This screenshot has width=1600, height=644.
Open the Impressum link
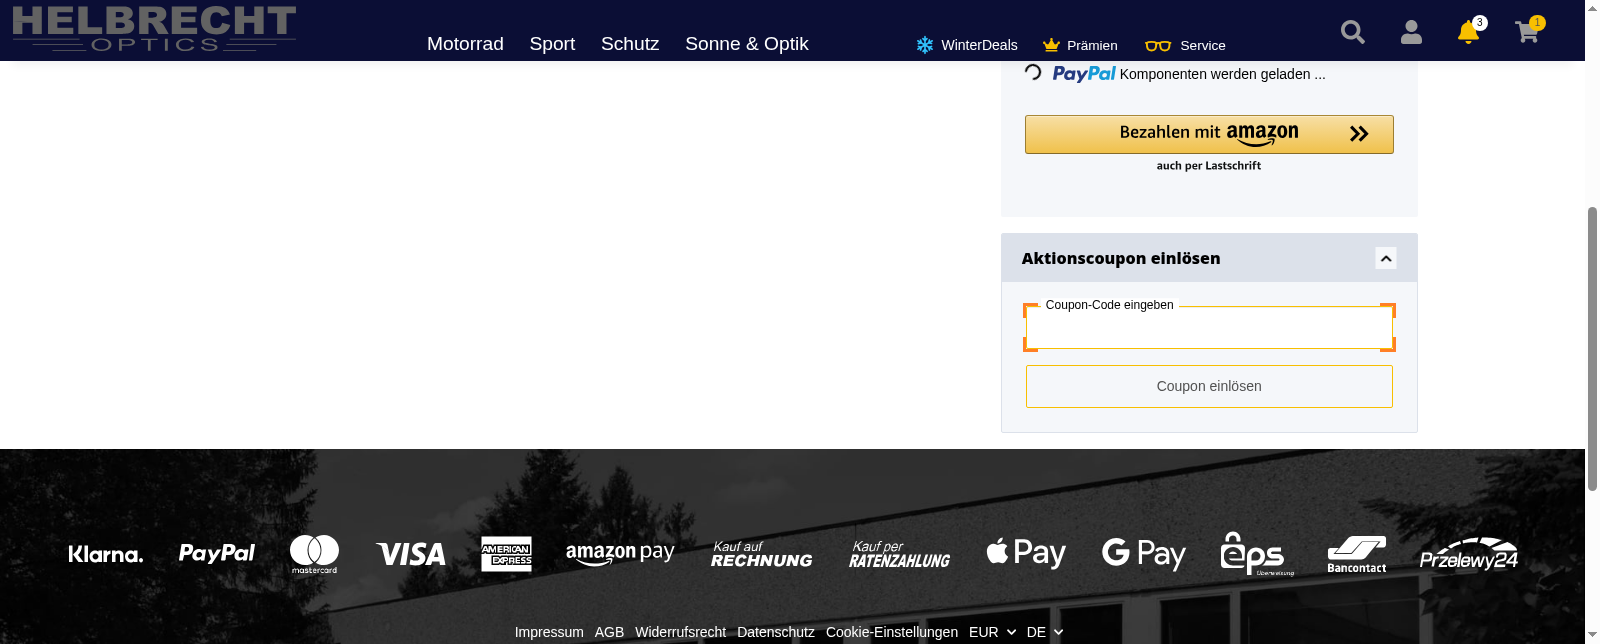(x=549, y=632)
